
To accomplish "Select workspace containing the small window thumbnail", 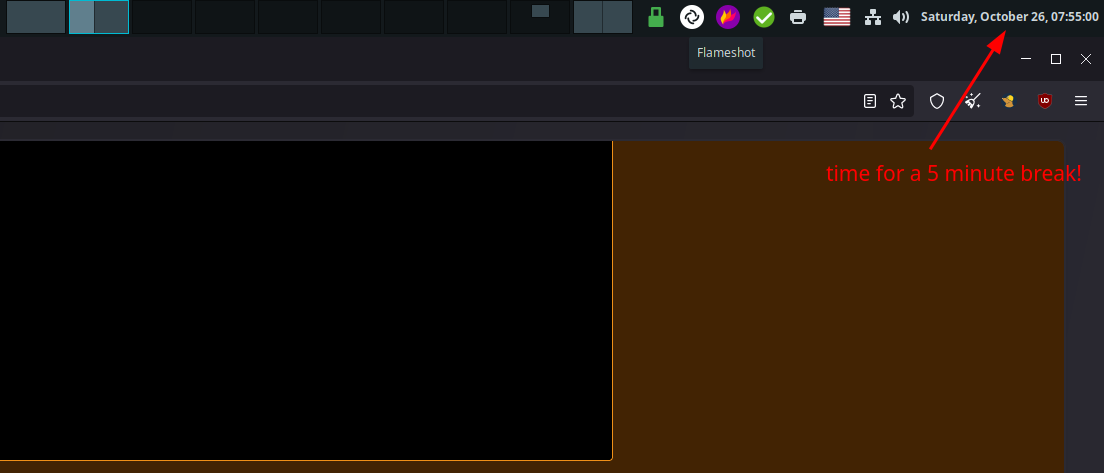I will pyautogui.click(x=540, y=17).
